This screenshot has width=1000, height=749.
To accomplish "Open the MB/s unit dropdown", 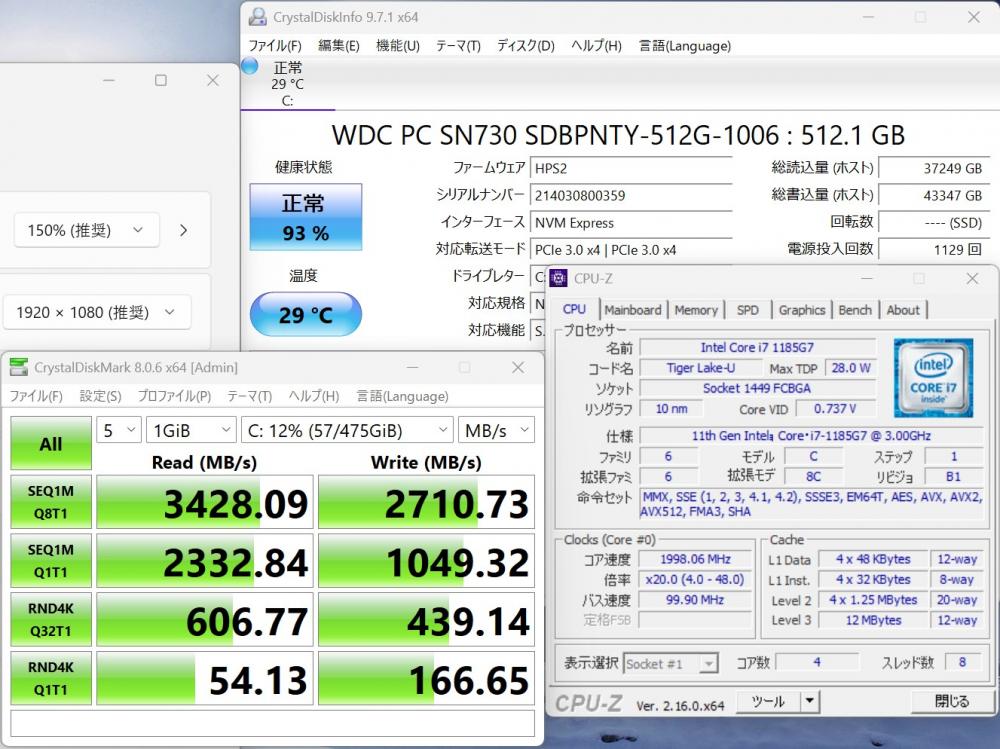I will tap(495, 430).
